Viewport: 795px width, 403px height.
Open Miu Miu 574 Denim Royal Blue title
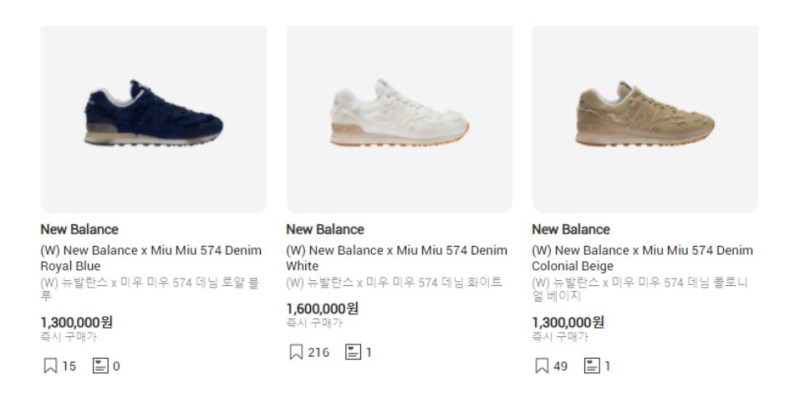[151, 258]
